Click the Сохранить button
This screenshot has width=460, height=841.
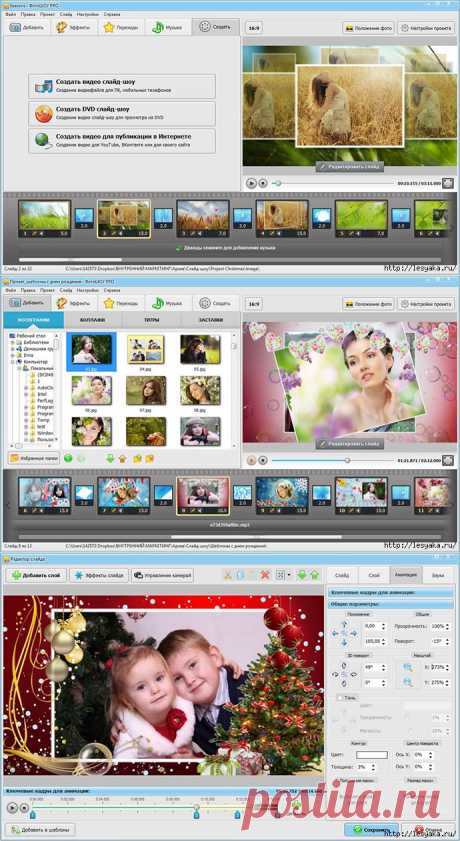click(x=372, y=830)
